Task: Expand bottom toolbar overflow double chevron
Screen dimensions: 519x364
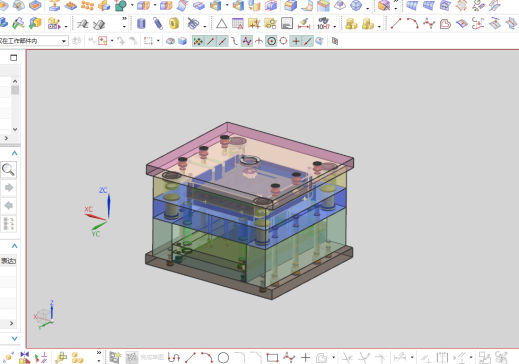Action: point(99,353)
